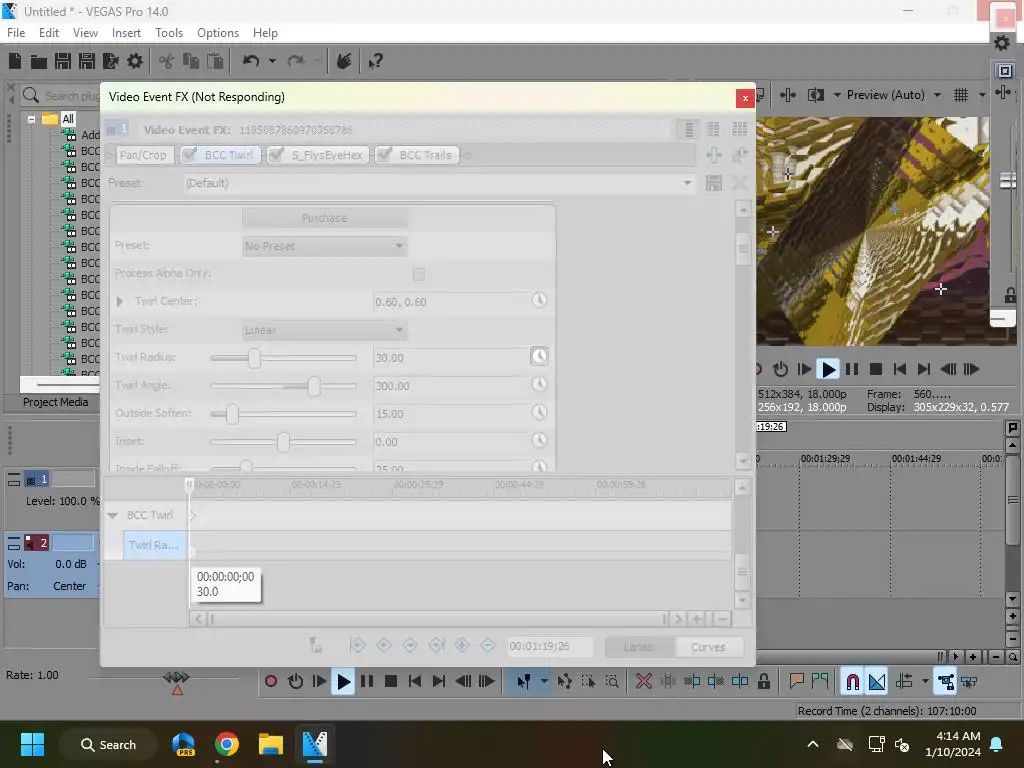Select the Normal Edit tool
This screenshot has width=1024, height=768.
pyautogui.click(x=524, y=682)
